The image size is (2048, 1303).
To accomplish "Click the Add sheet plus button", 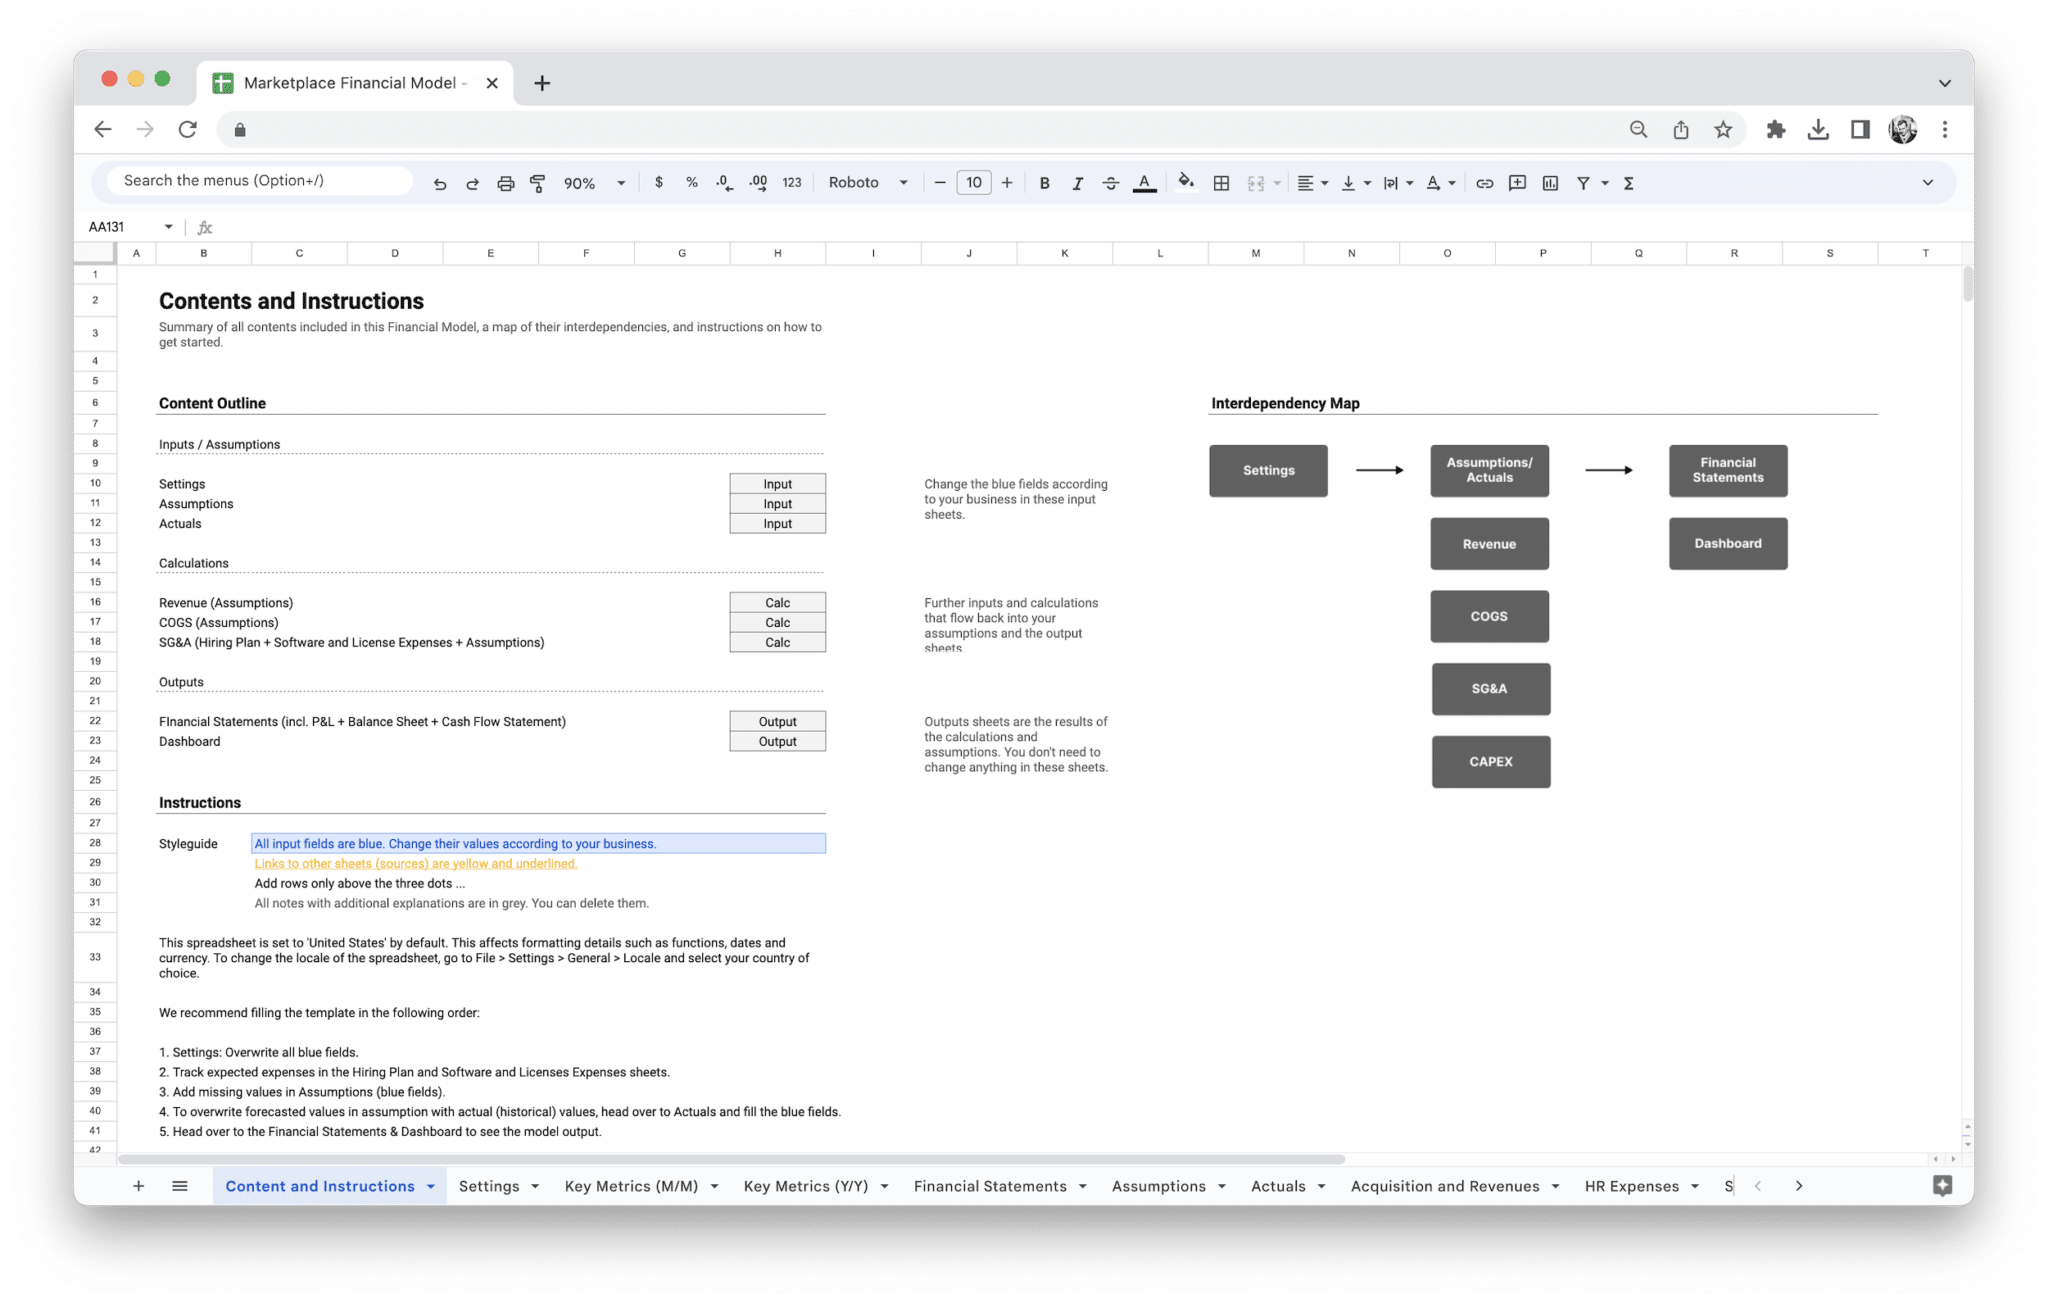I will (x=138, y=1185).
